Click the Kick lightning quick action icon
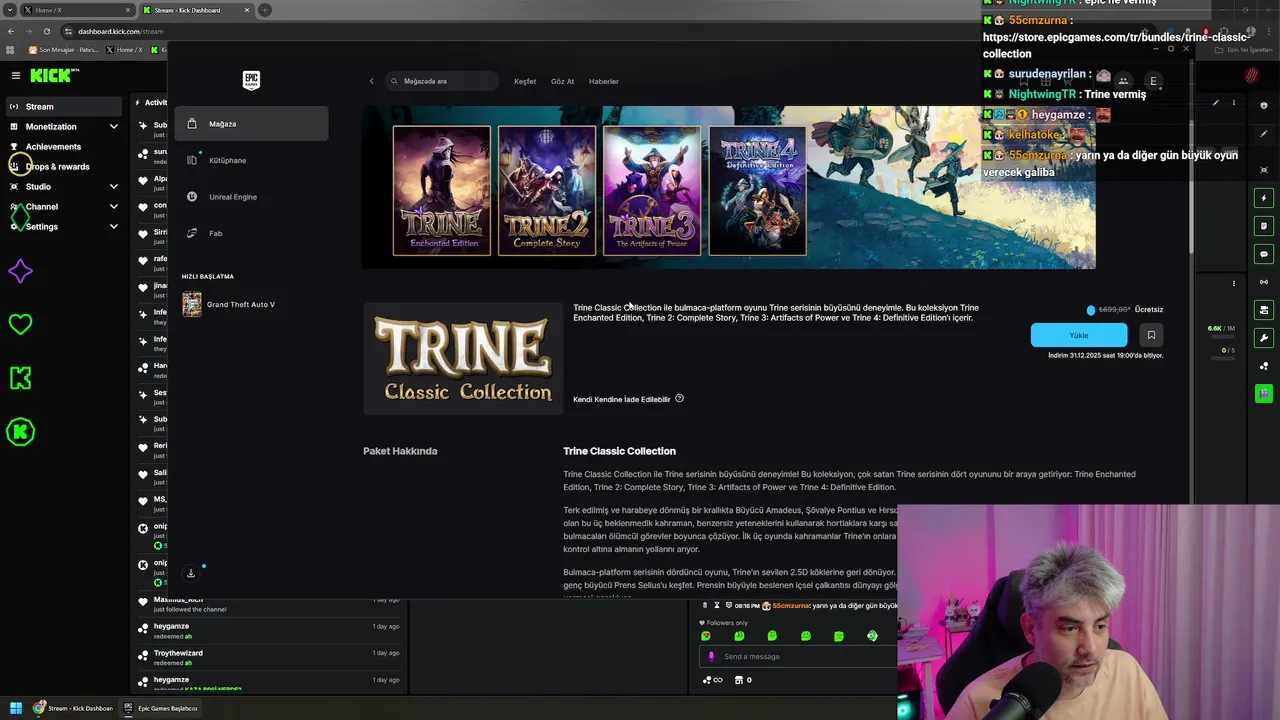 (1264, 198)
